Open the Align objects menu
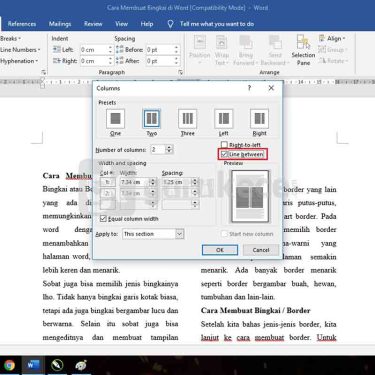Screen dimensions: 375x375 click(332, 39)
